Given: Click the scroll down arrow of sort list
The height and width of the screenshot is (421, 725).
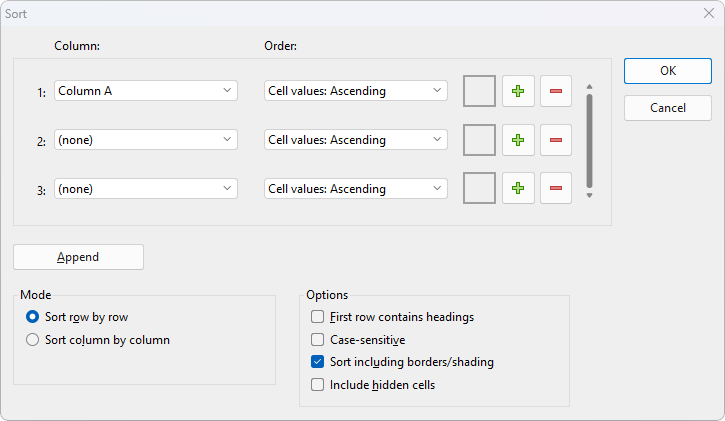Looking at the screenshot, I should 590,195.
